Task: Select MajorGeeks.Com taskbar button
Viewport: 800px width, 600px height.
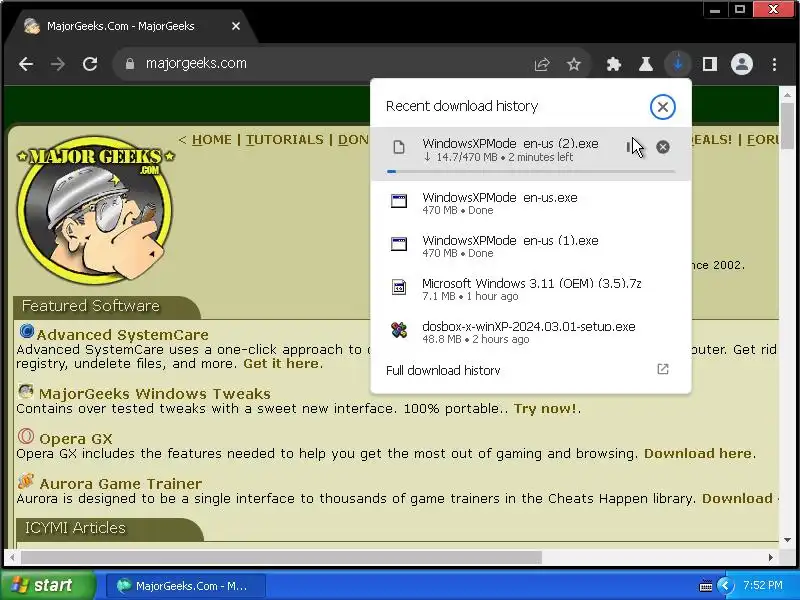Action: pos(185,586)
